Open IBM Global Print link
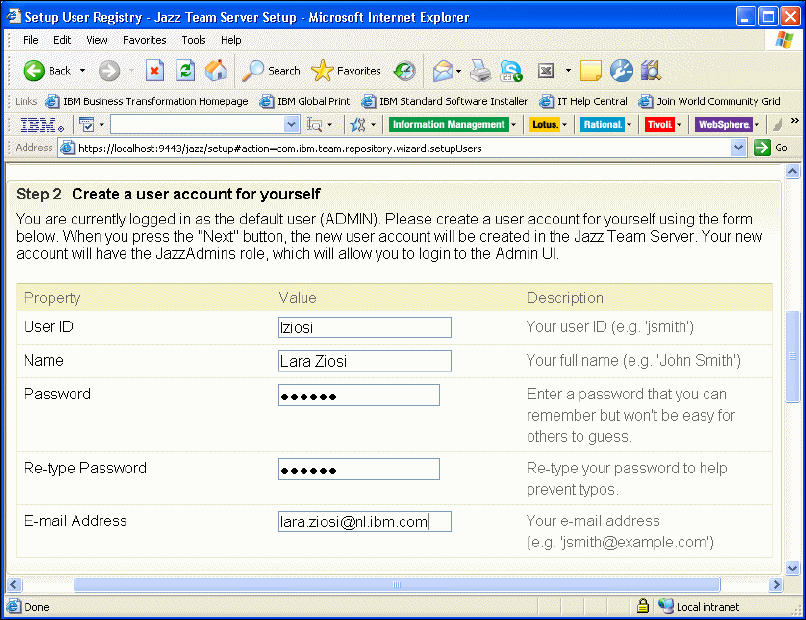The image size is (806, 620). coord(305,101)
